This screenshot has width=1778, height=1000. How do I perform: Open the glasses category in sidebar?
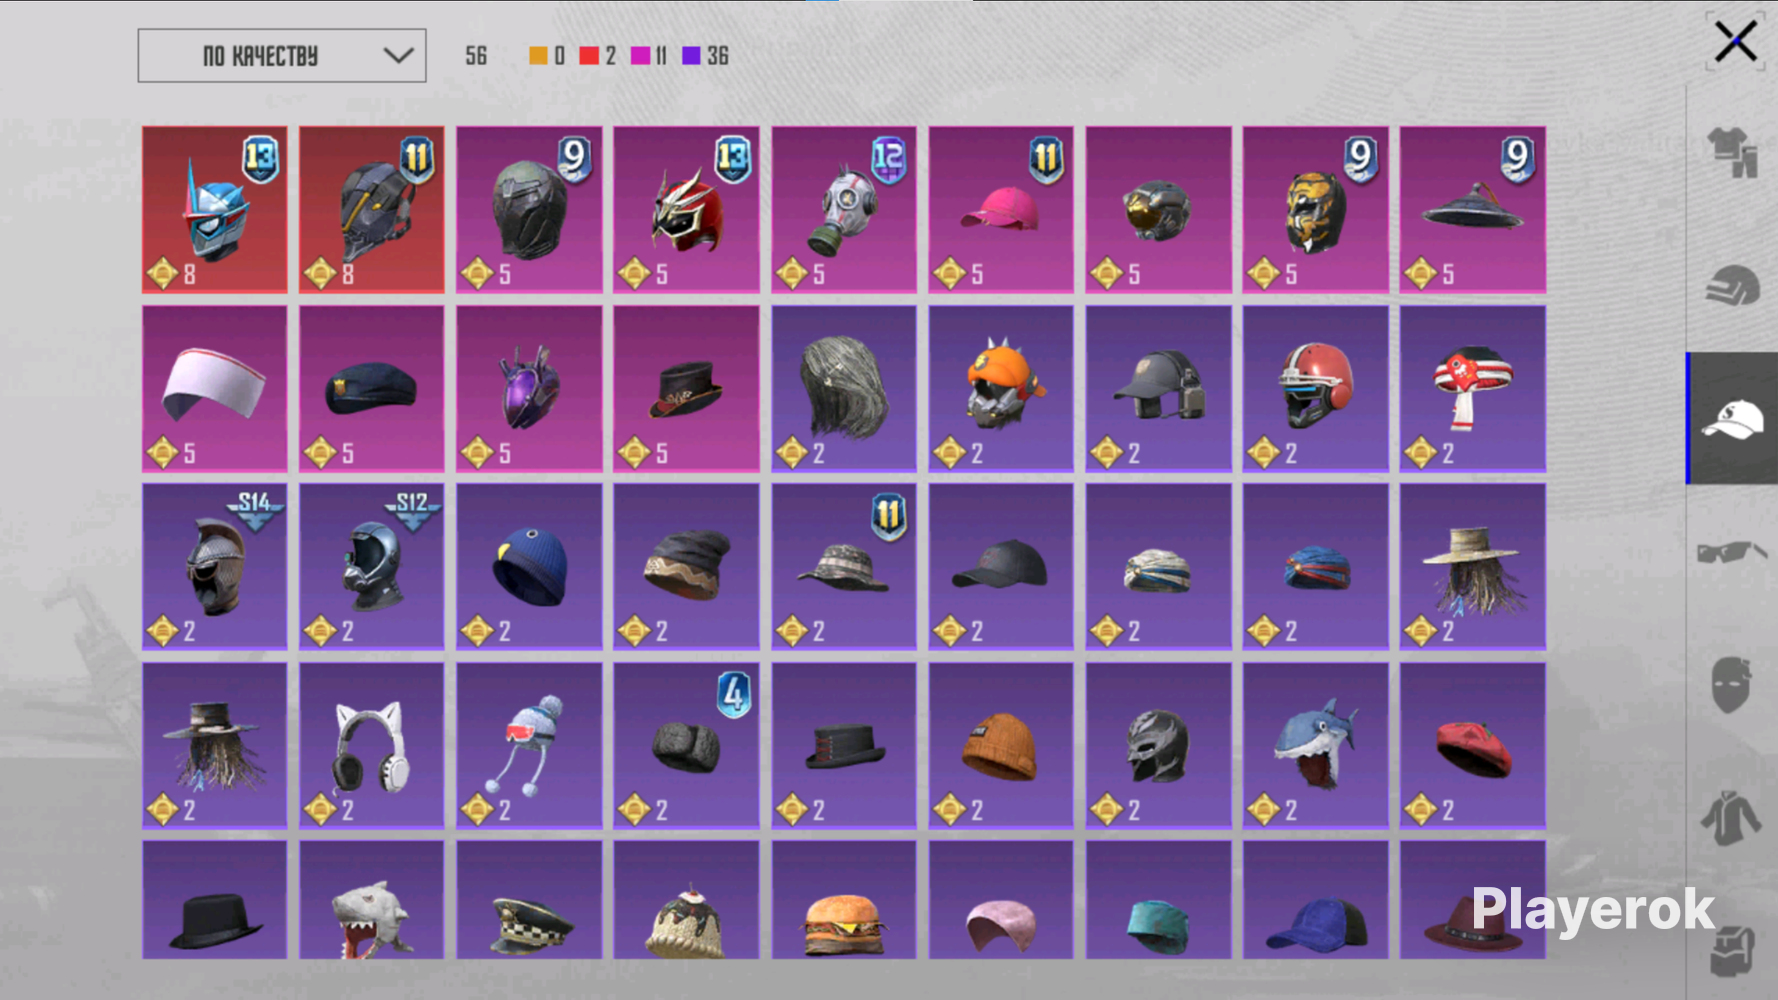(1732, 551)
